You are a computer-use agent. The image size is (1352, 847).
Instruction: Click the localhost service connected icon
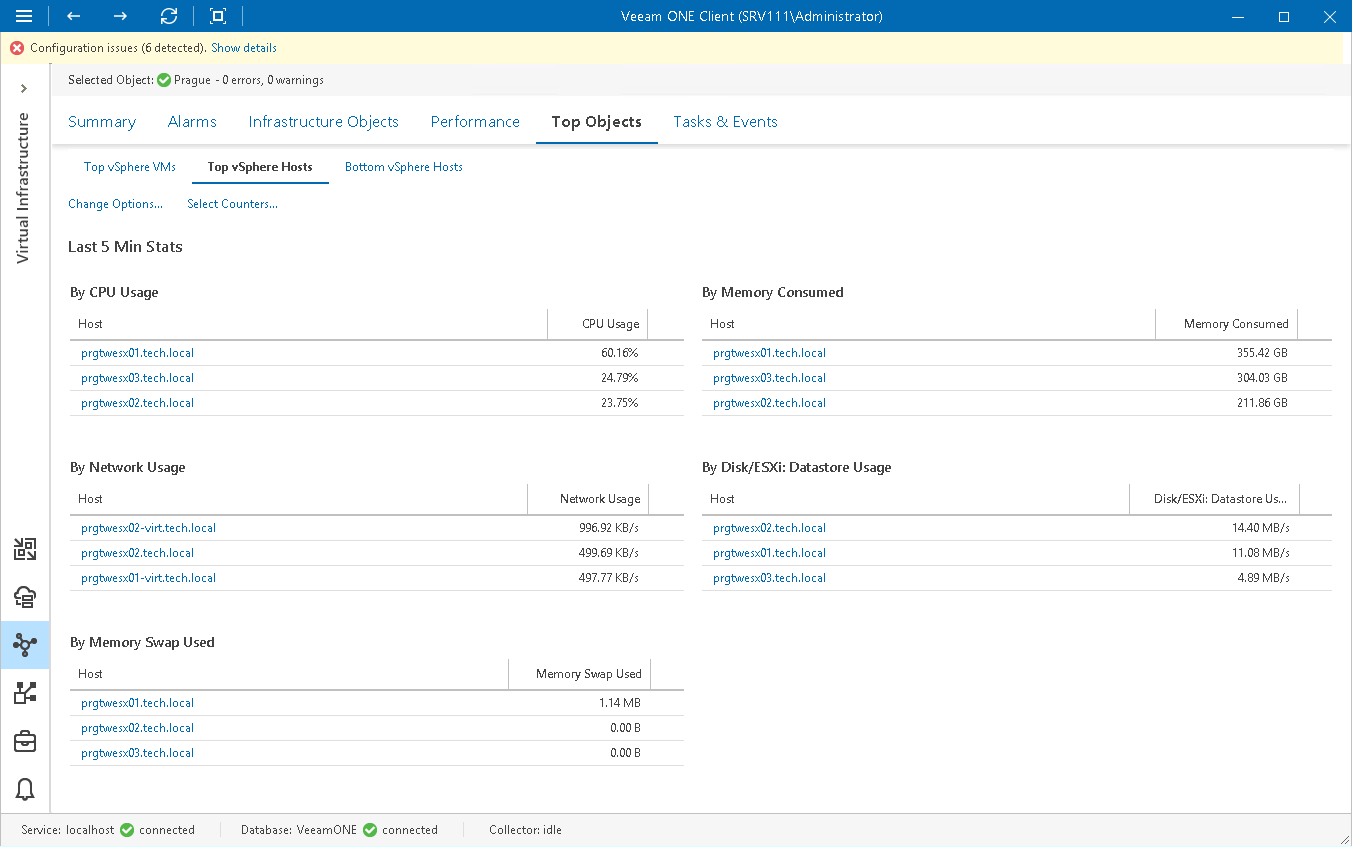click(127, 830)
